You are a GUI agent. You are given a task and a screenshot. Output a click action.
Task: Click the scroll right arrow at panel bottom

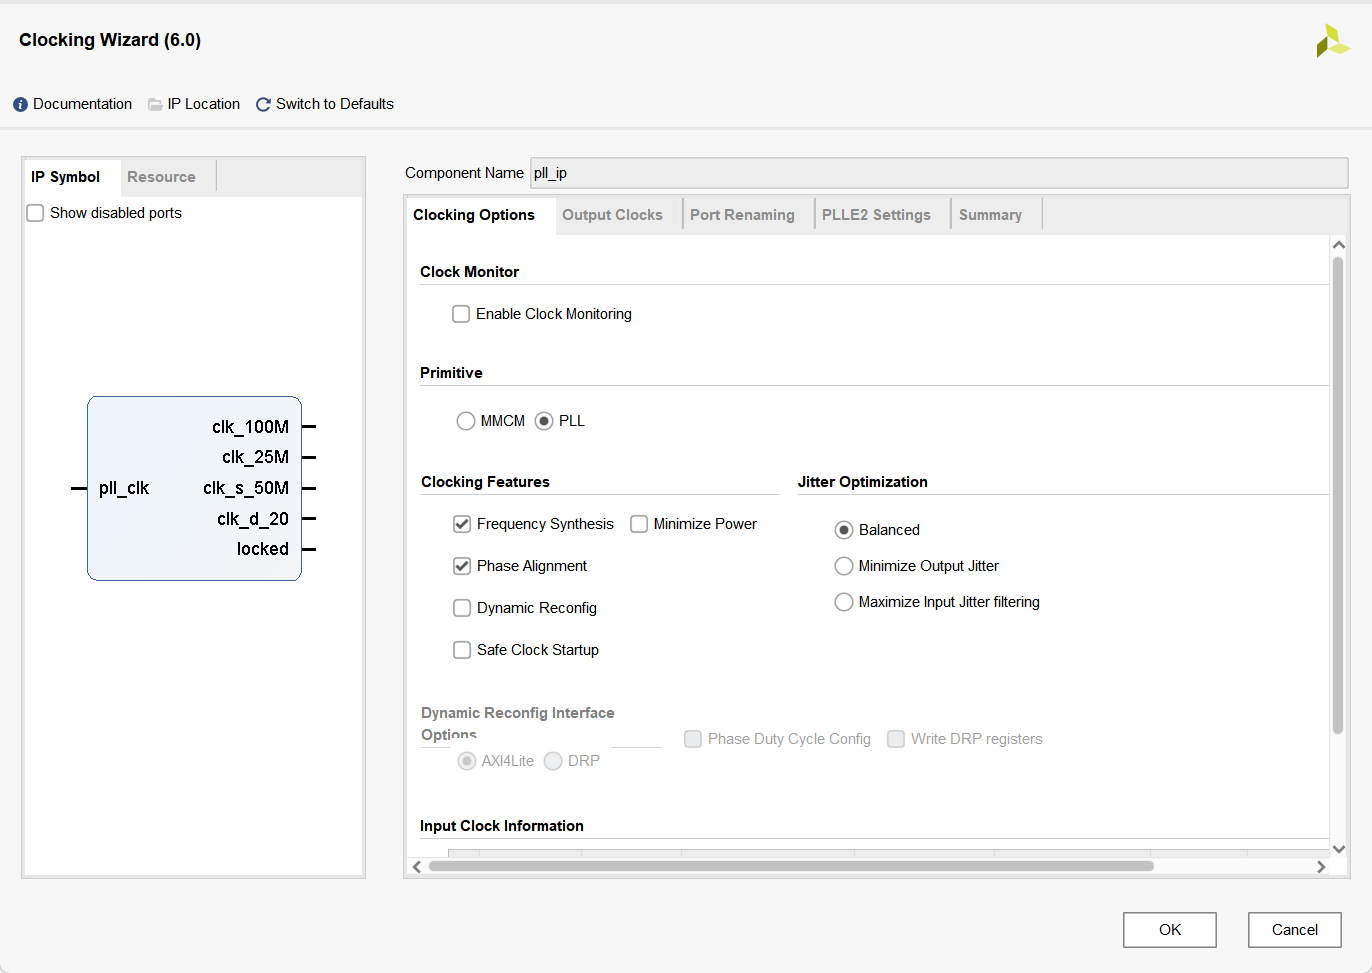pyautogui.click(x=1321, y=867)
